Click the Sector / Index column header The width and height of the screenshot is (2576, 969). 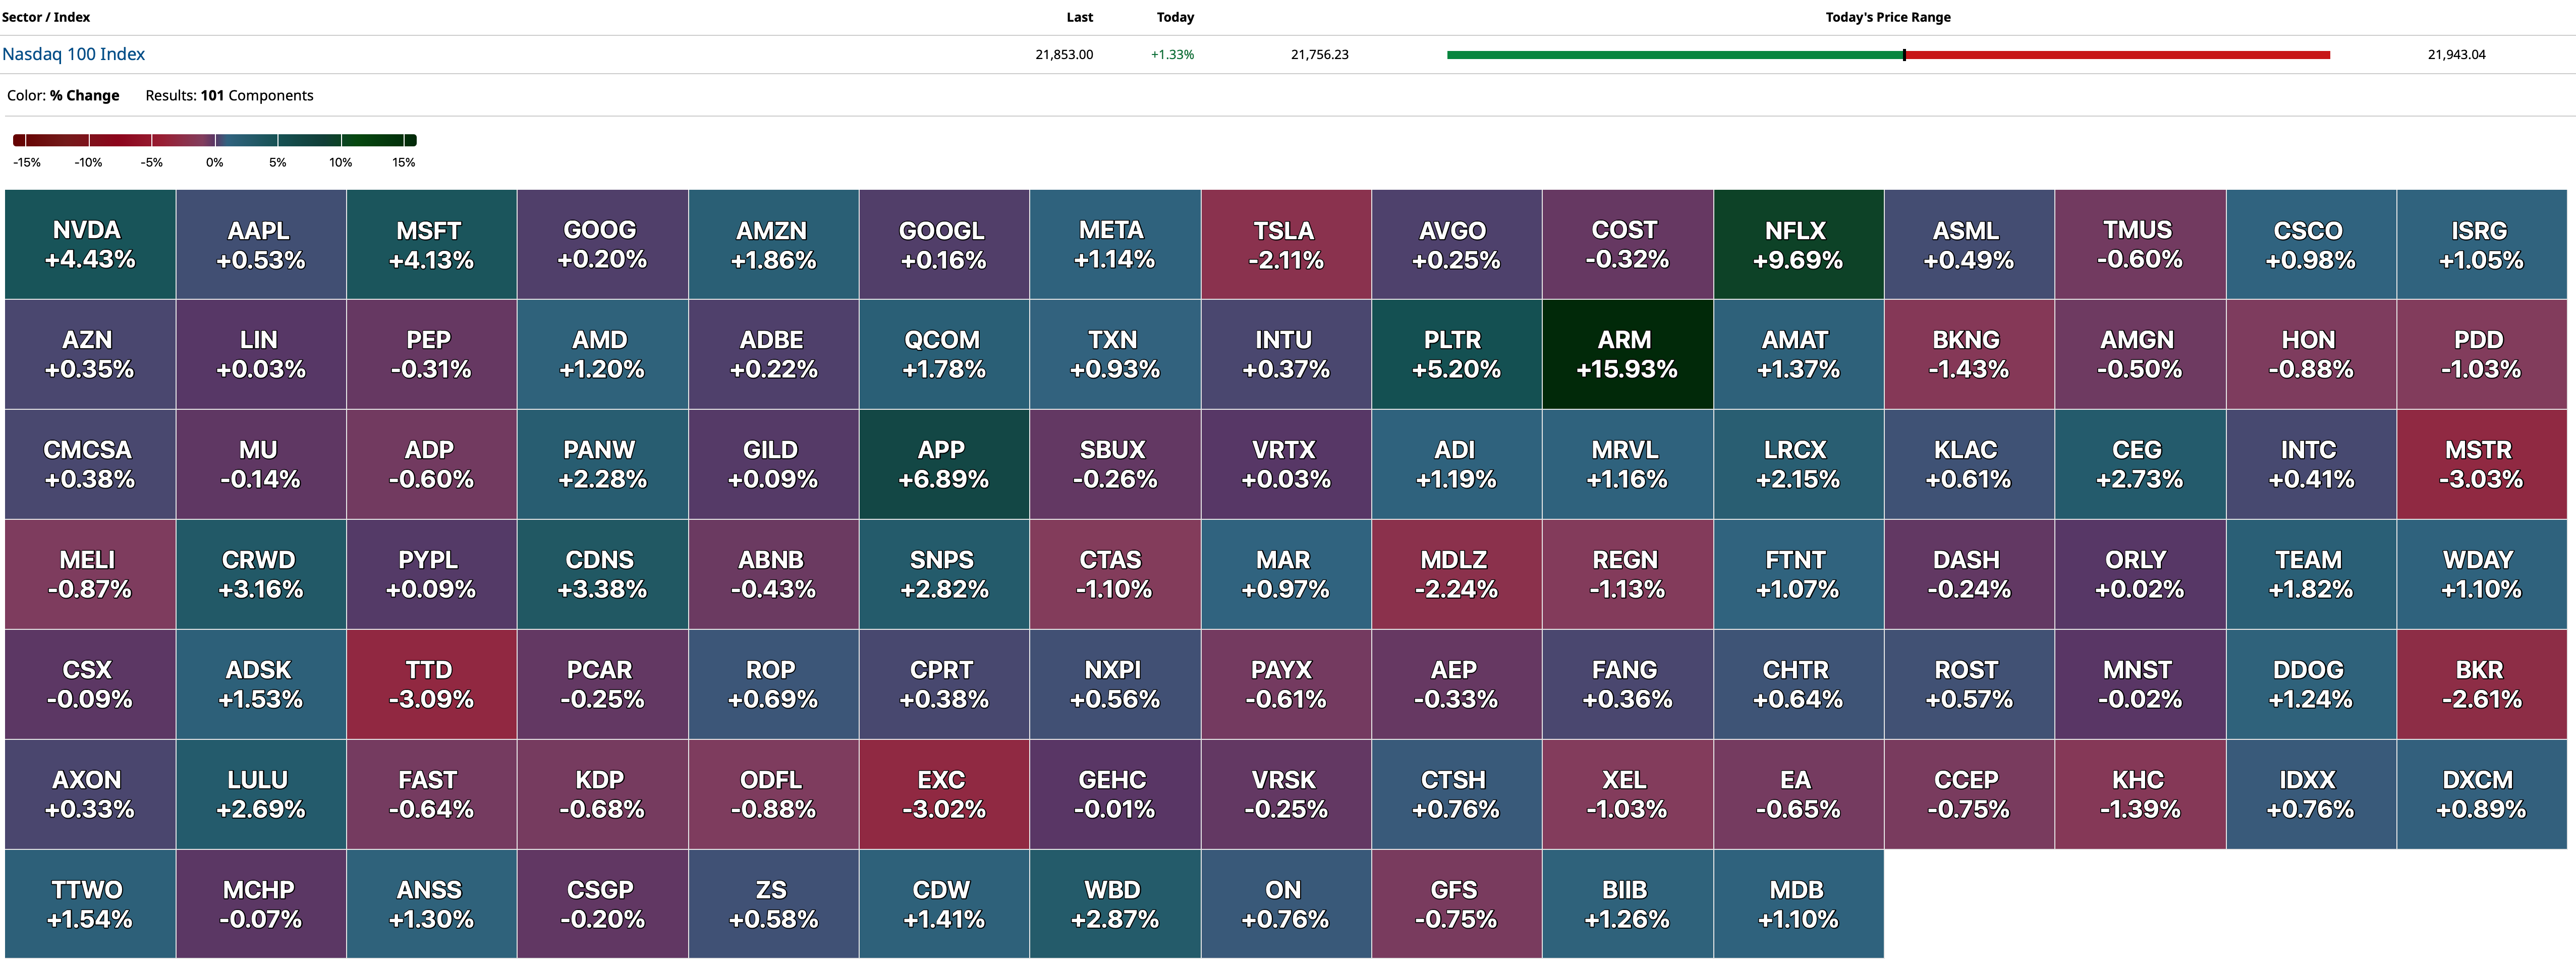46,17
